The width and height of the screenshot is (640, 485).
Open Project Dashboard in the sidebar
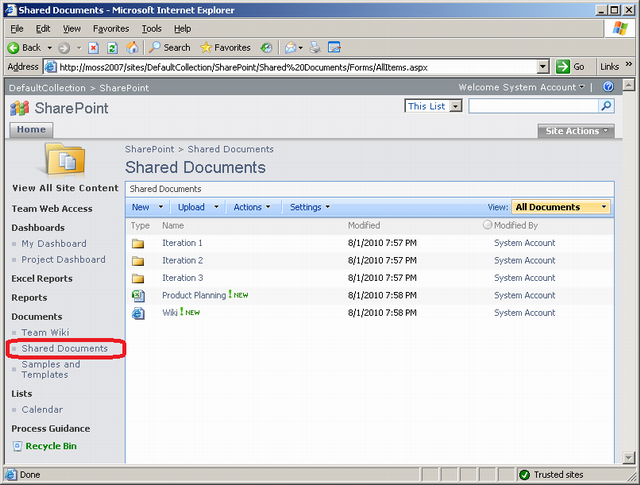point(63,260)
